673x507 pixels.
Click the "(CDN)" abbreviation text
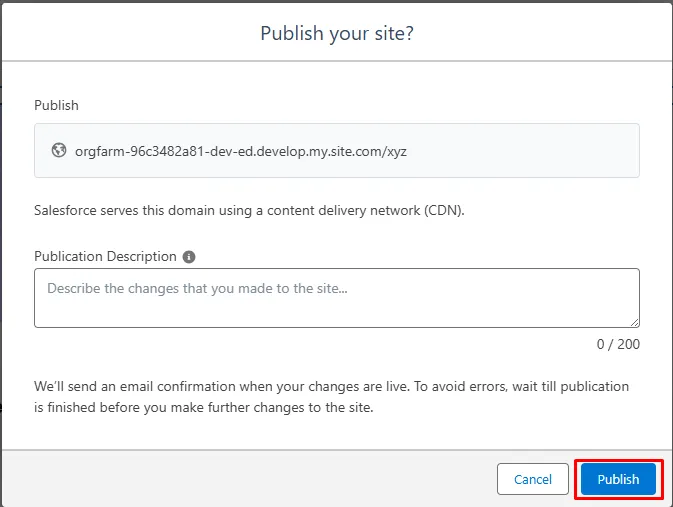(x=444, y=210)
